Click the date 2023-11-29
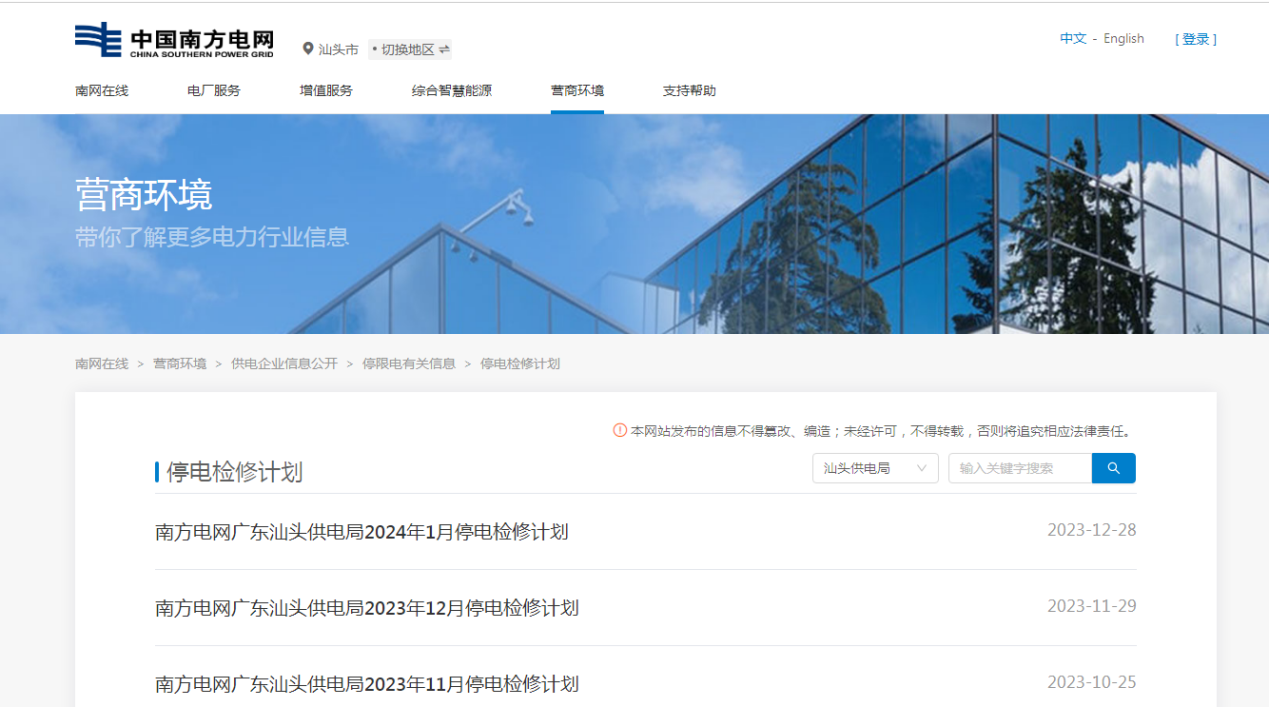The image size is (1269, 707). point(1092,606)
